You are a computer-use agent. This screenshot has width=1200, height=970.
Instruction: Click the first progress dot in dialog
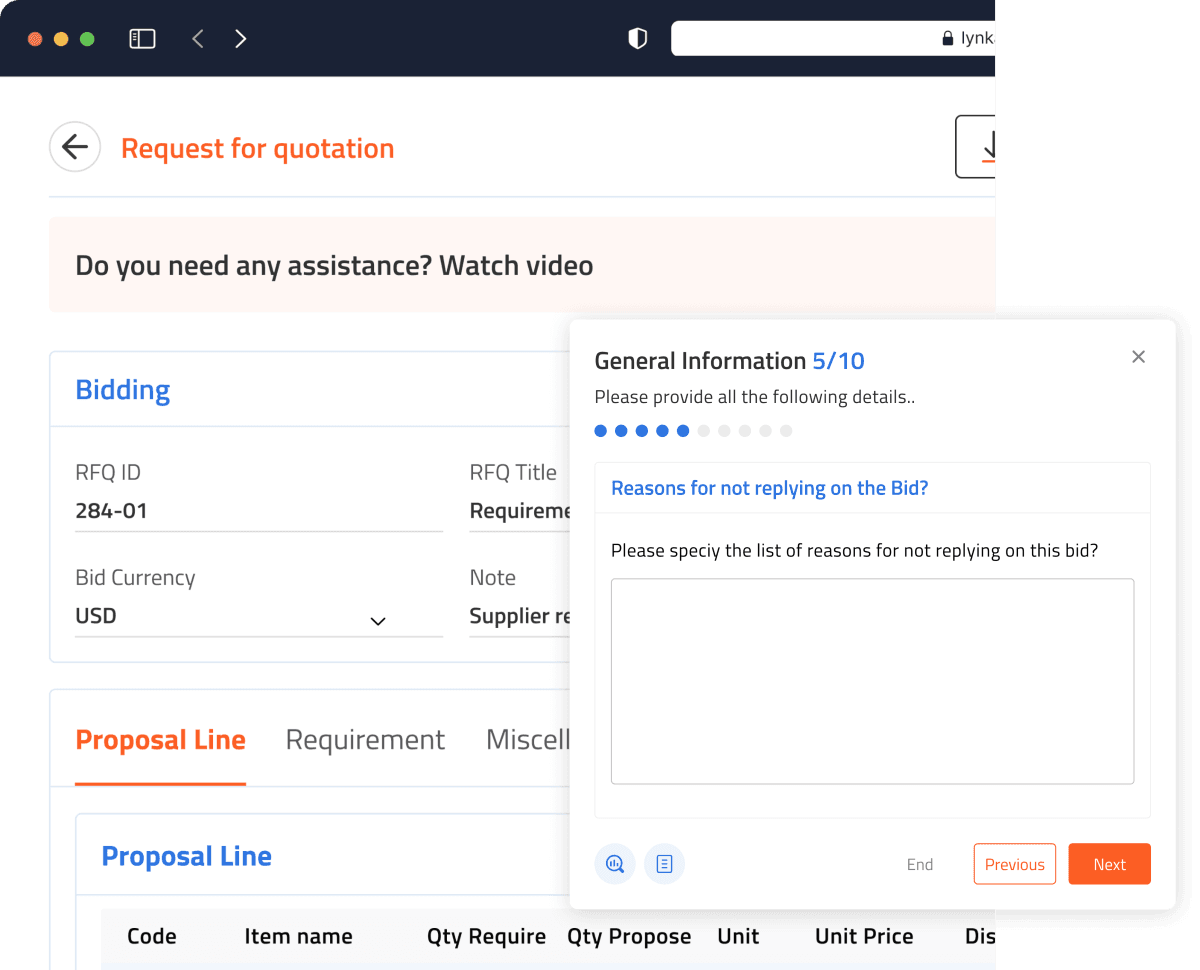(601, 431)
